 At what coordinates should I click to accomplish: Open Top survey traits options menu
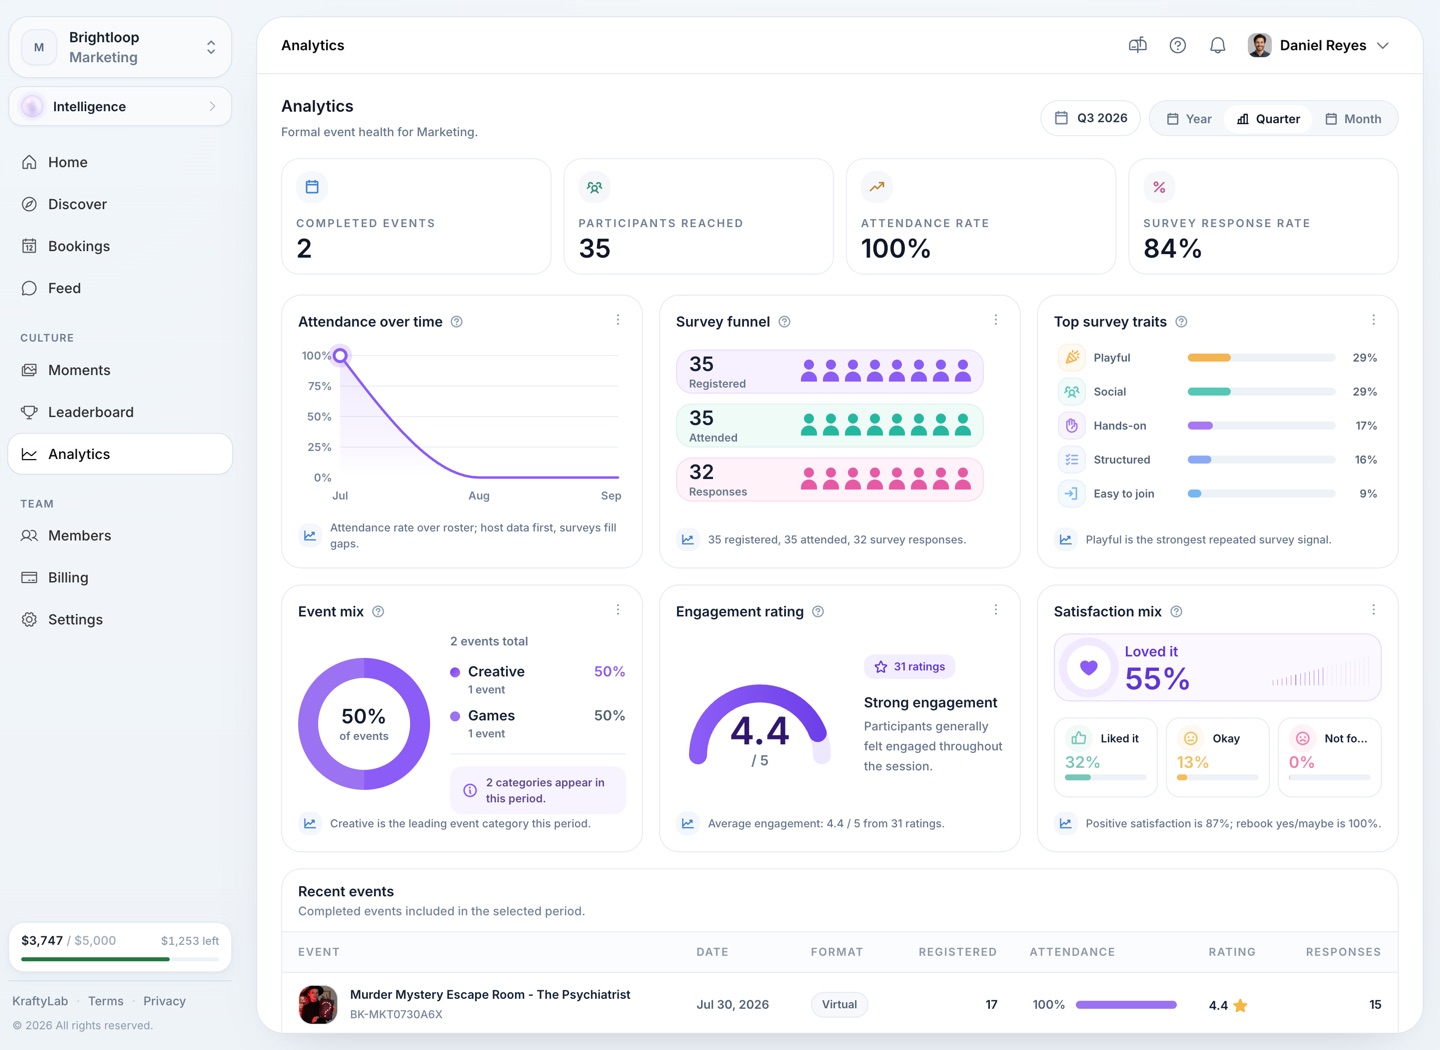1374,320
